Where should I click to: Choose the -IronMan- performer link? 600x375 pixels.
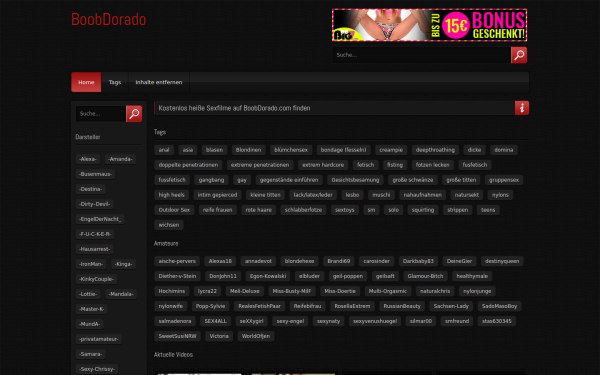(x=91, y=264)
